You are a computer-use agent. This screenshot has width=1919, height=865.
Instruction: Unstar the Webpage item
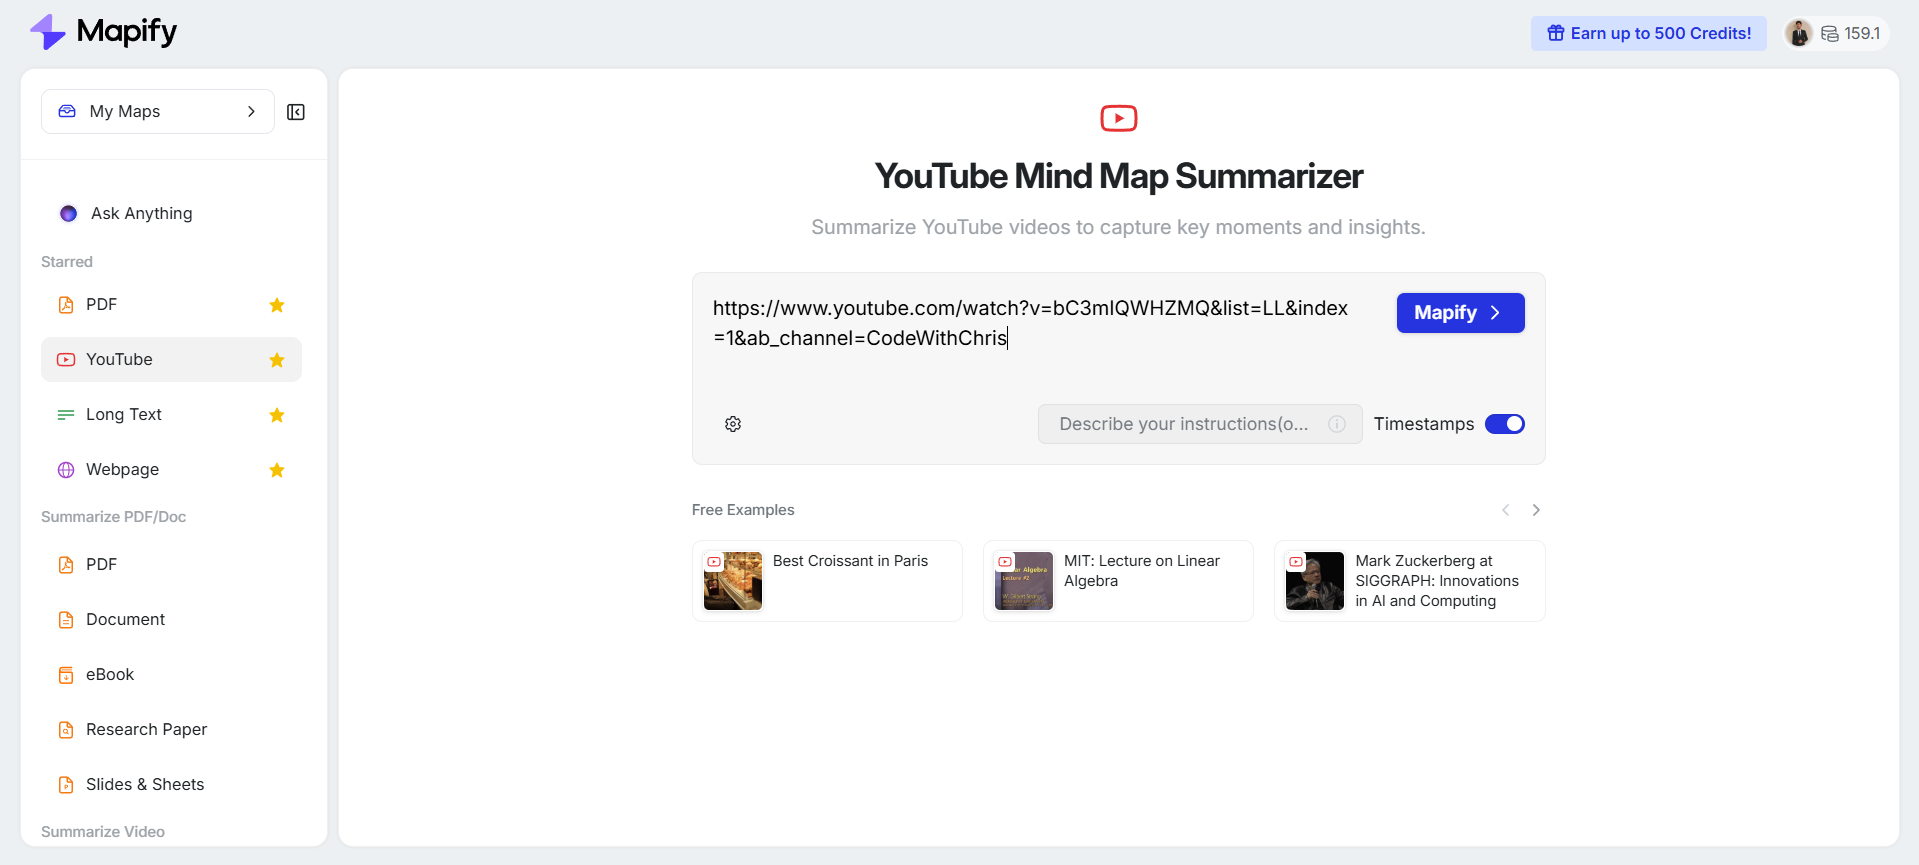(x=277, y=470)
